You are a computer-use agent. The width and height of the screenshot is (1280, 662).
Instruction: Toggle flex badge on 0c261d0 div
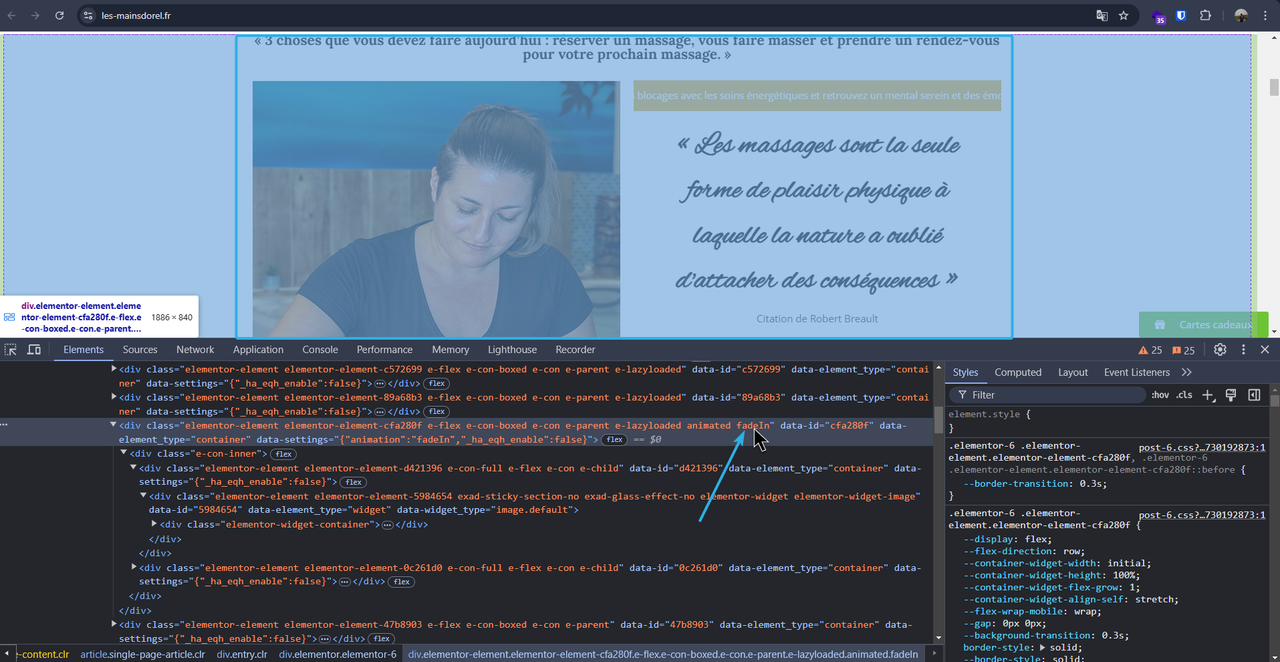[x=402, y=582]
